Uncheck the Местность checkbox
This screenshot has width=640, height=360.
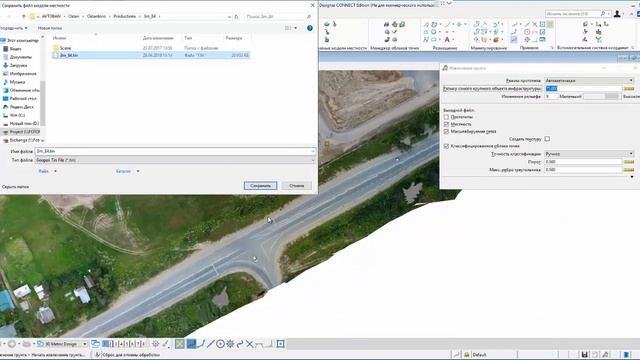(446, 124)
